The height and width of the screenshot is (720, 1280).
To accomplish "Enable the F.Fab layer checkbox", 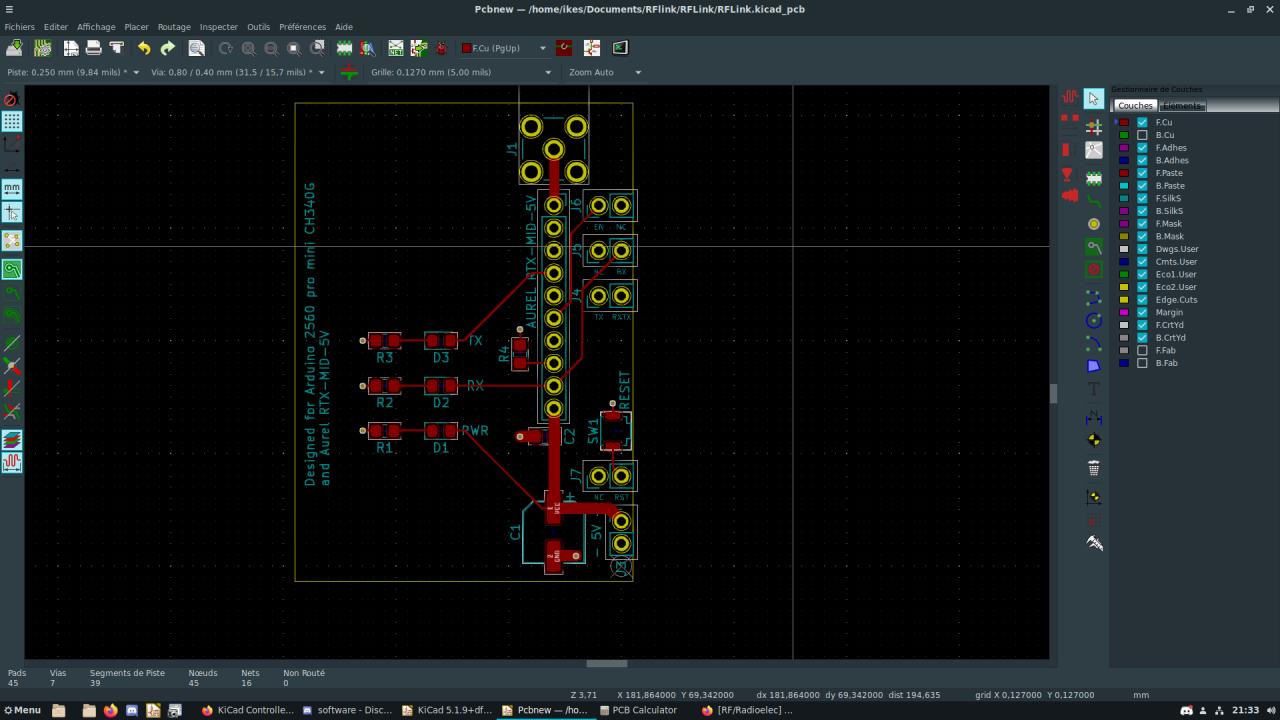I will [x=1142, y=351].
